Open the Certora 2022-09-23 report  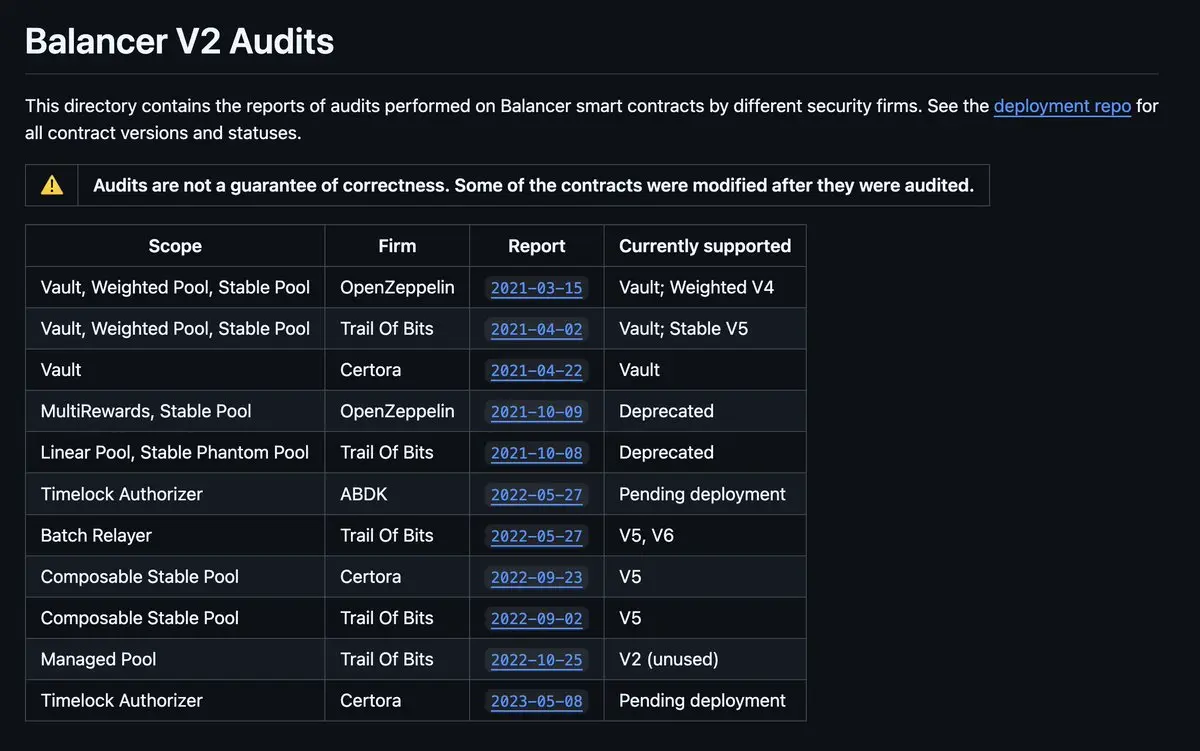[536, 577]
